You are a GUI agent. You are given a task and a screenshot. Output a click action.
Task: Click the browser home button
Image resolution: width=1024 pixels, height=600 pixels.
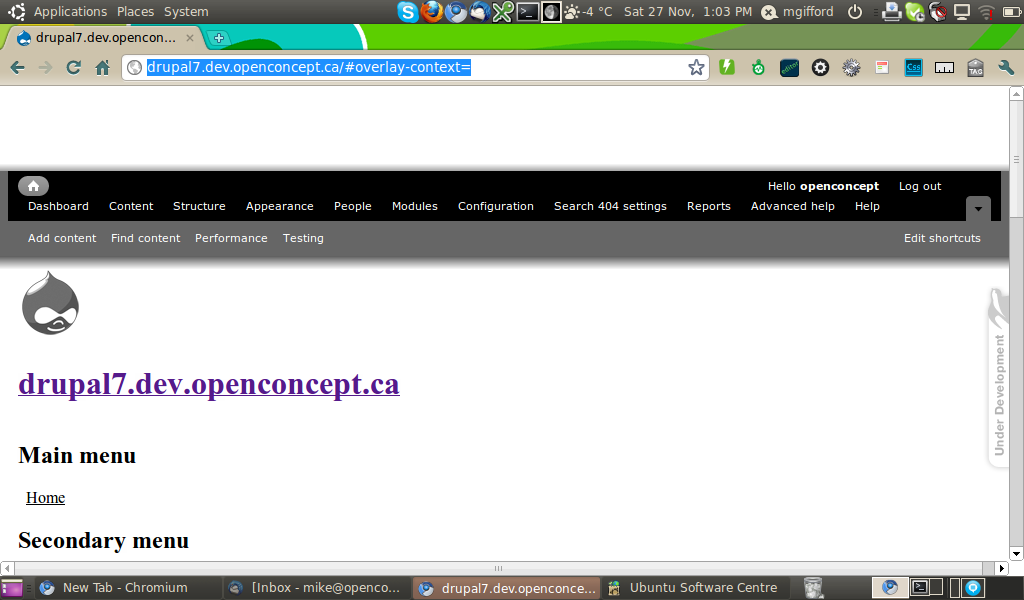pyautogui.click(x=103, y=67)
